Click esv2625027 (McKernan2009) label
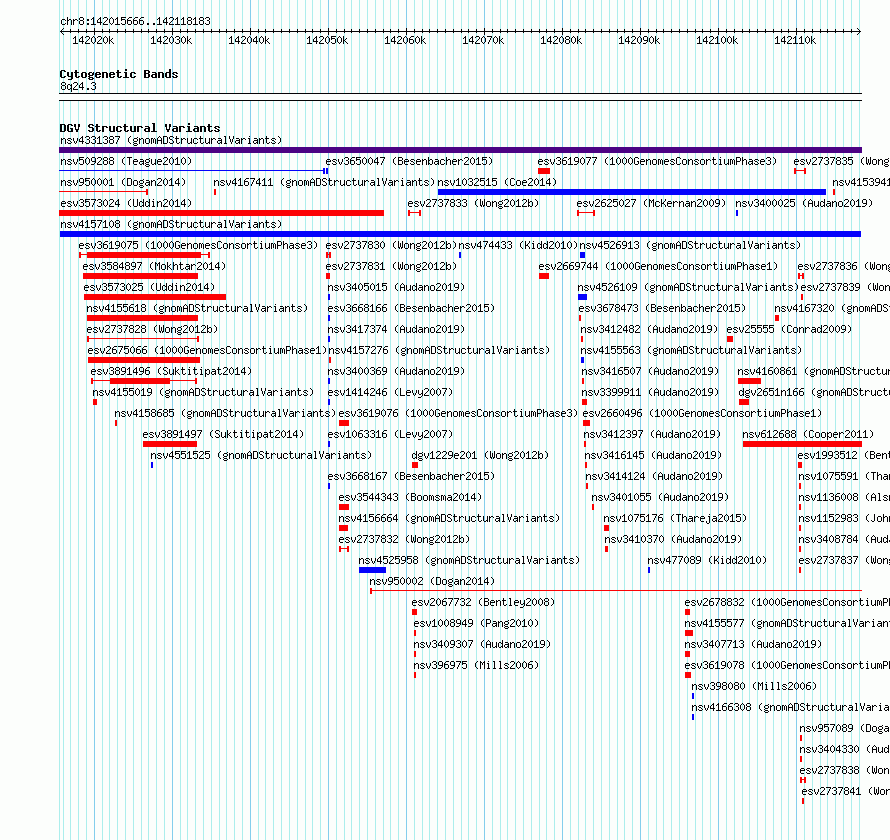The height and width of the screenshot is (840, 890). (x=652, y=203)
